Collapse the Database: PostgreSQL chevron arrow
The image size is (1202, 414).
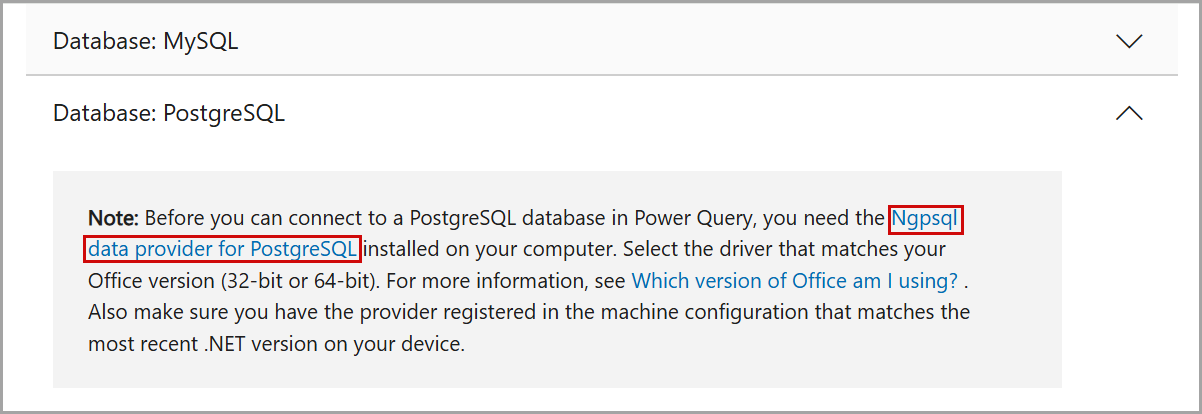[1128, 113]
